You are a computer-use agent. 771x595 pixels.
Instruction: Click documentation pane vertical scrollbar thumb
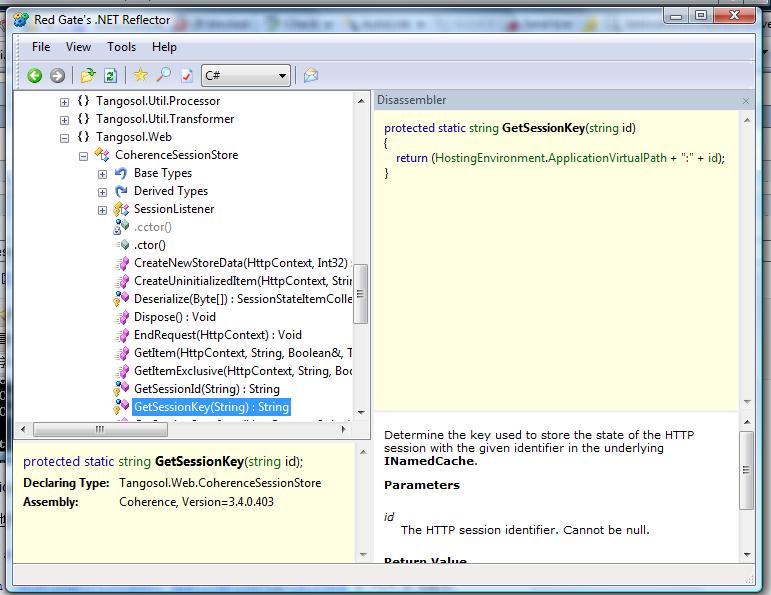pyautogui.click(x=746, y=470)
